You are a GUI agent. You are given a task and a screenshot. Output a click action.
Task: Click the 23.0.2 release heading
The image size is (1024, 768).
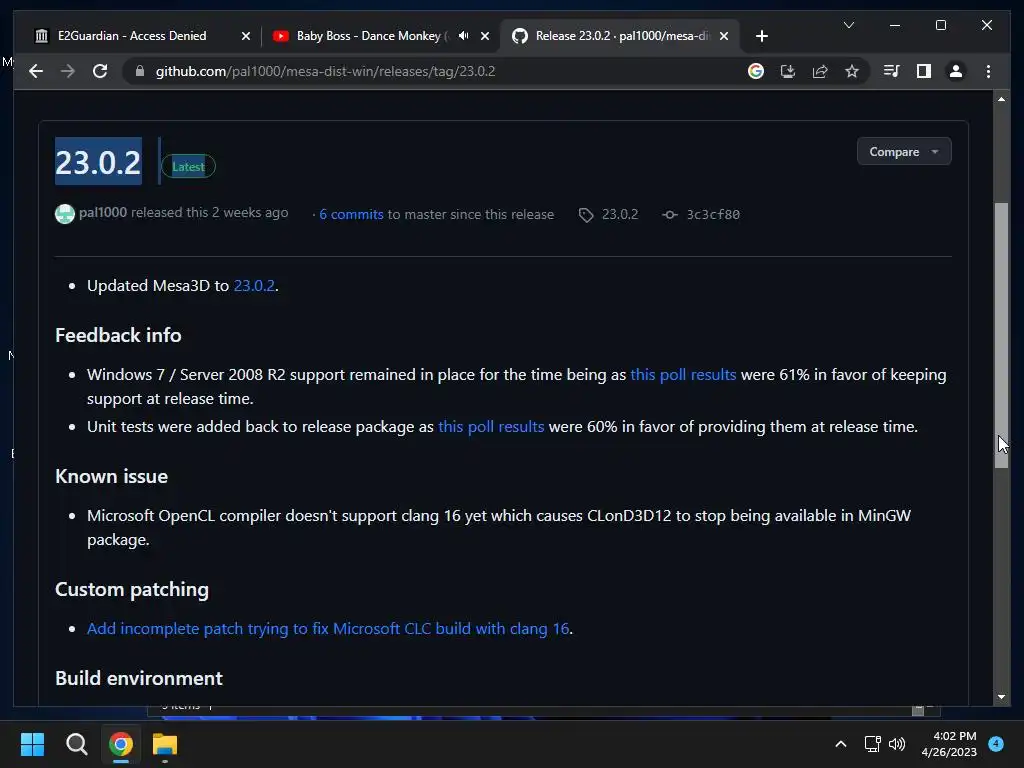tap(98, 162)
